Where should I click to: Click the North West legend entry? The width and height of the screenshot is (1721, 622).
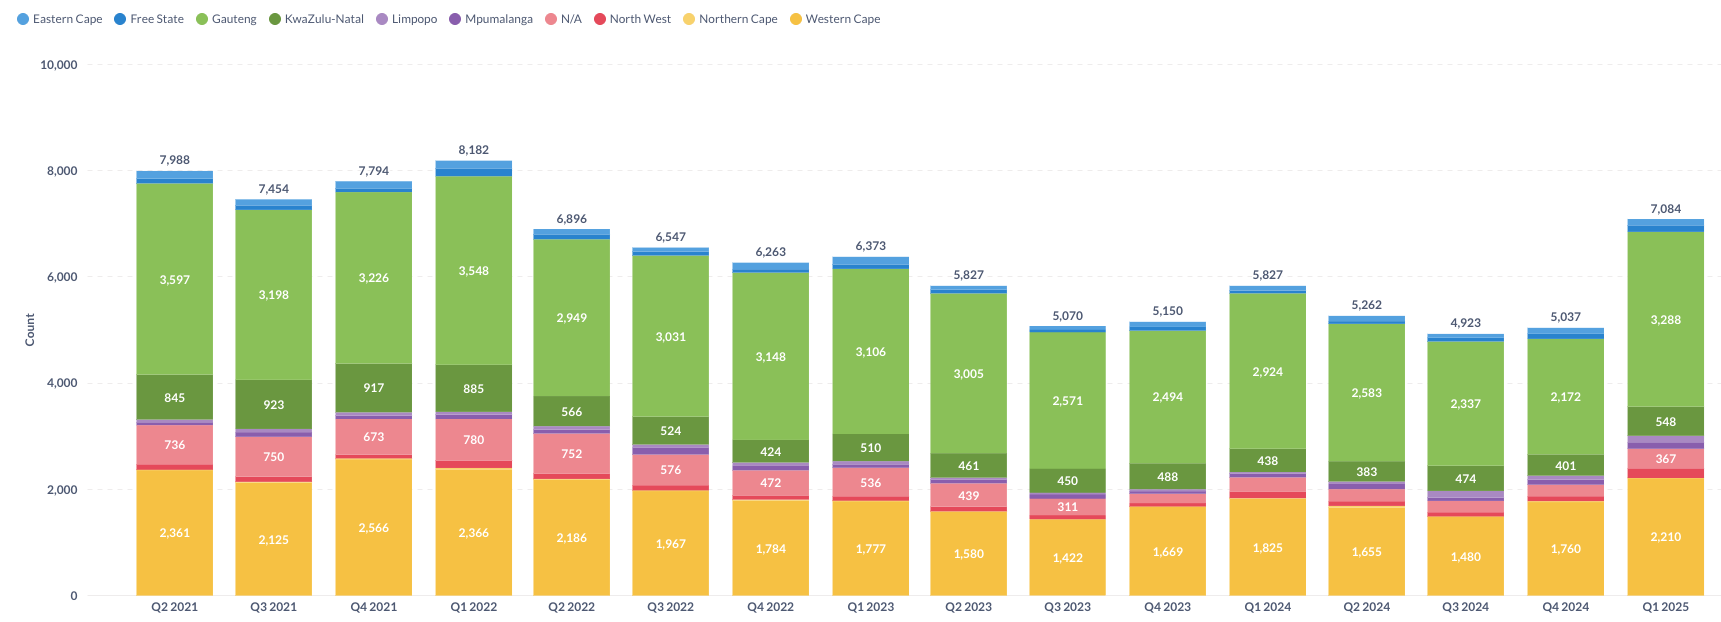point(632,19)
